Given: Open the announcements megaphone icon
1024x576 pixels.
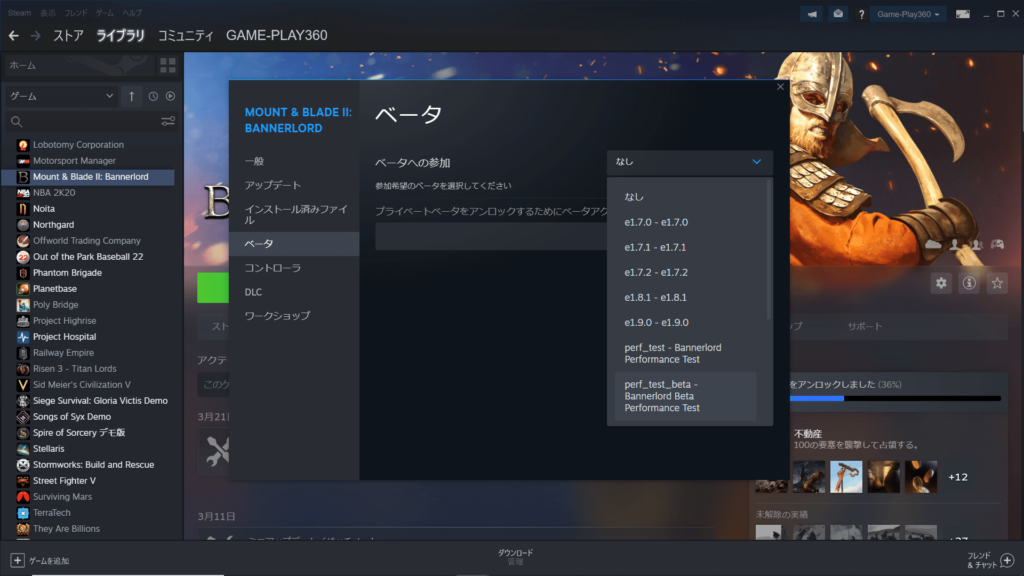Looking at the screenshot, I should click(x=812, y=14).
